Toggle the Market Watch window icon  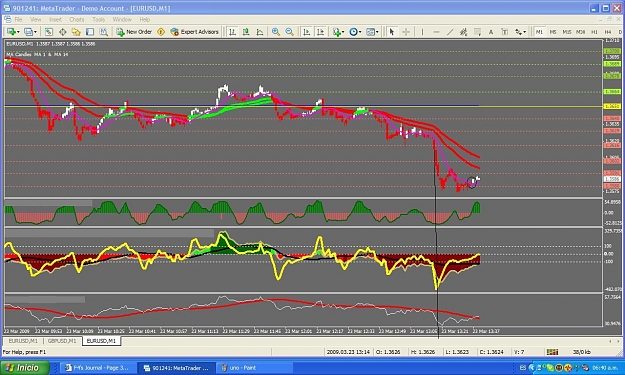pos(49,31)
